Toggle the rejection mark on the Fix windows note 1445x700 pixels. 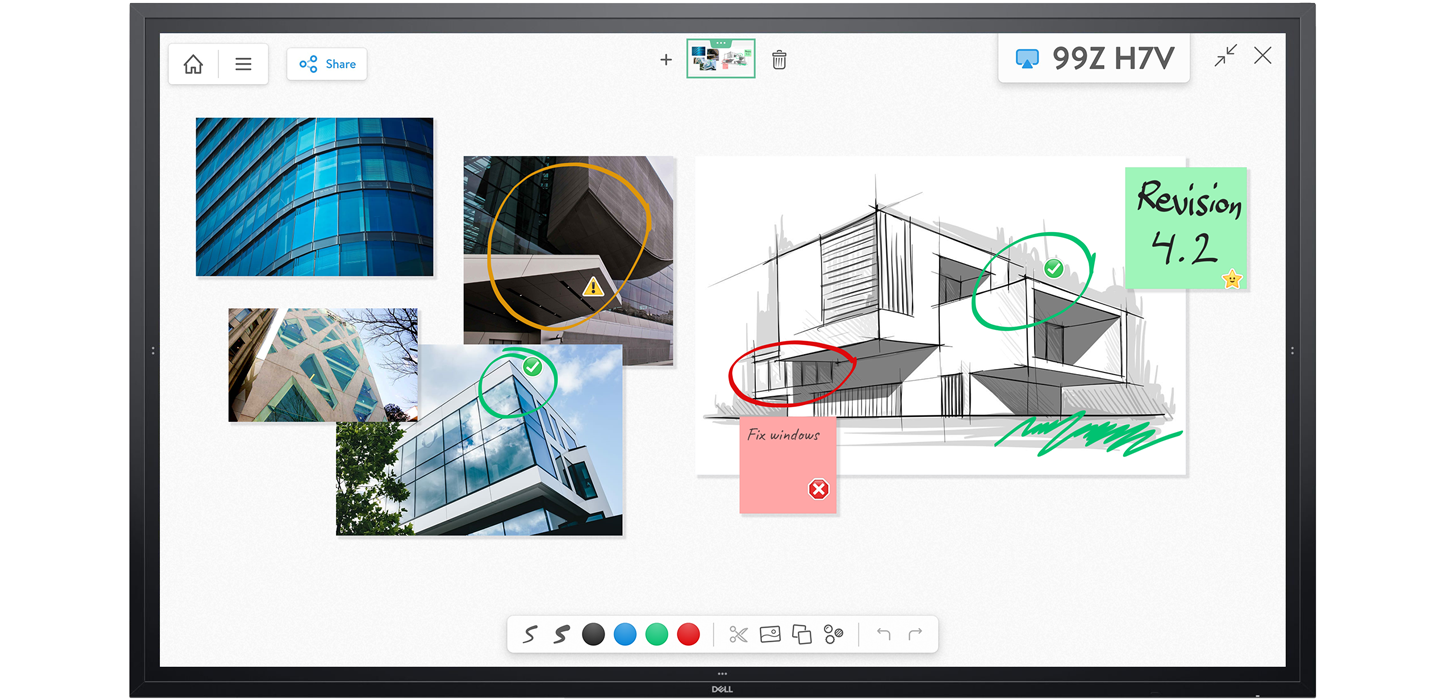818,489
